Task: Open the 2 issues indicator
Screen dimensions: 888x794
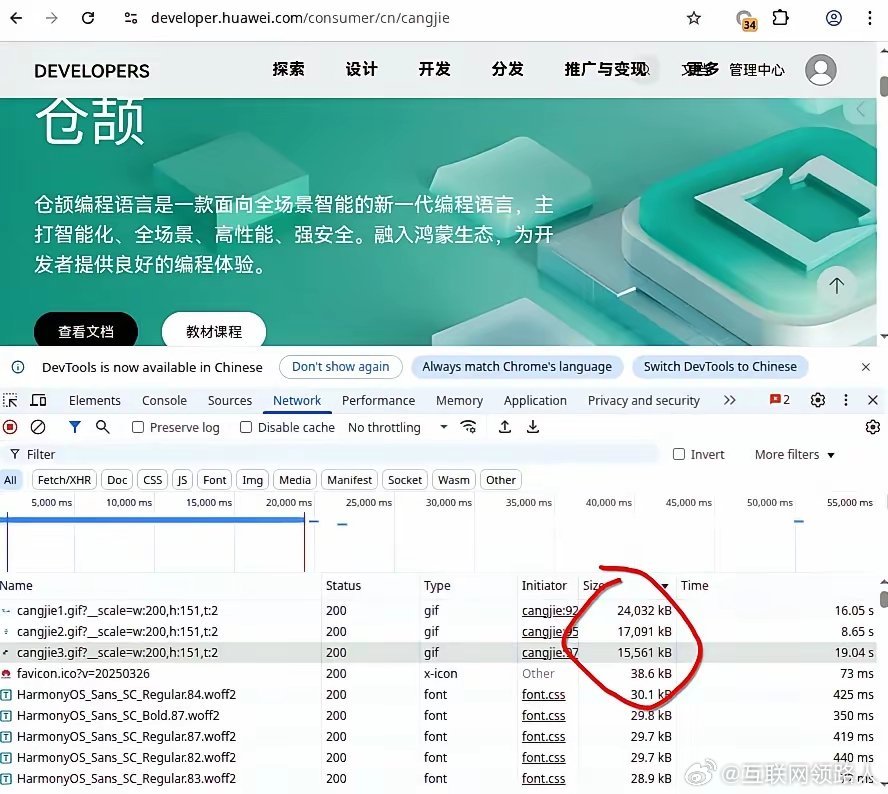Action: pyautogui.click(x=780, y=400)
